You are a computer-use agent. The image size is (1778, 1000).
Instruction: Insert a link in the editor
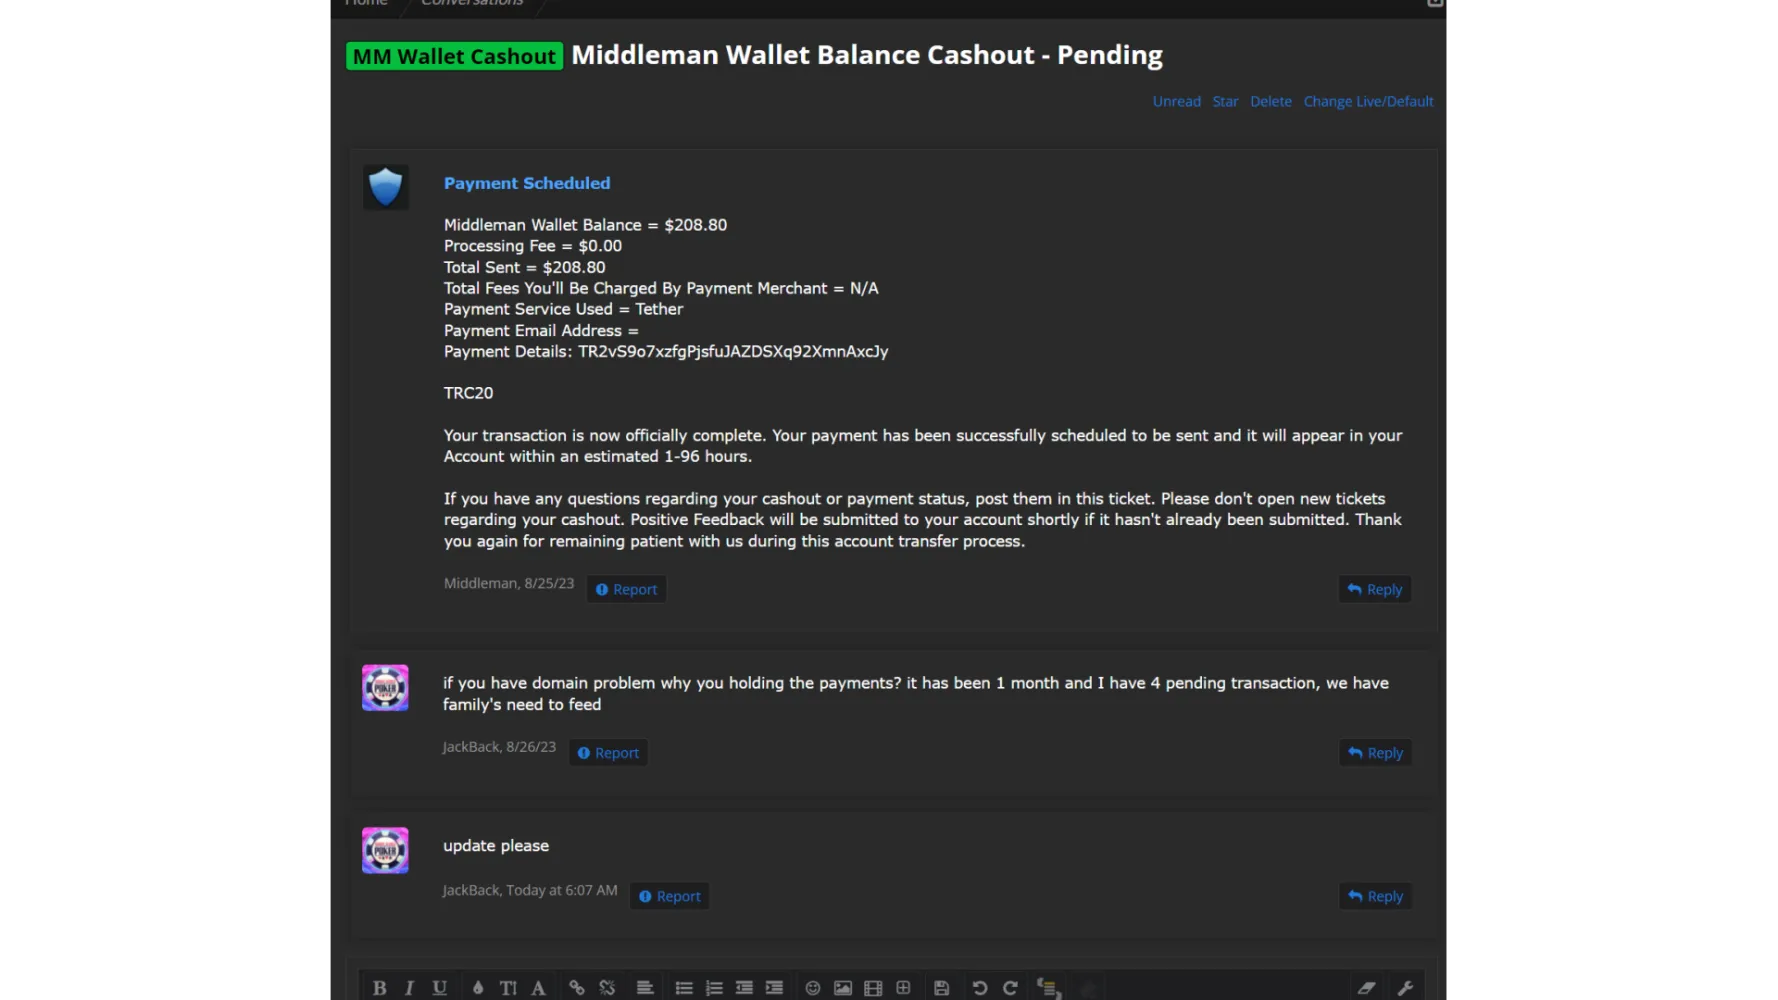tap(577, 988)
